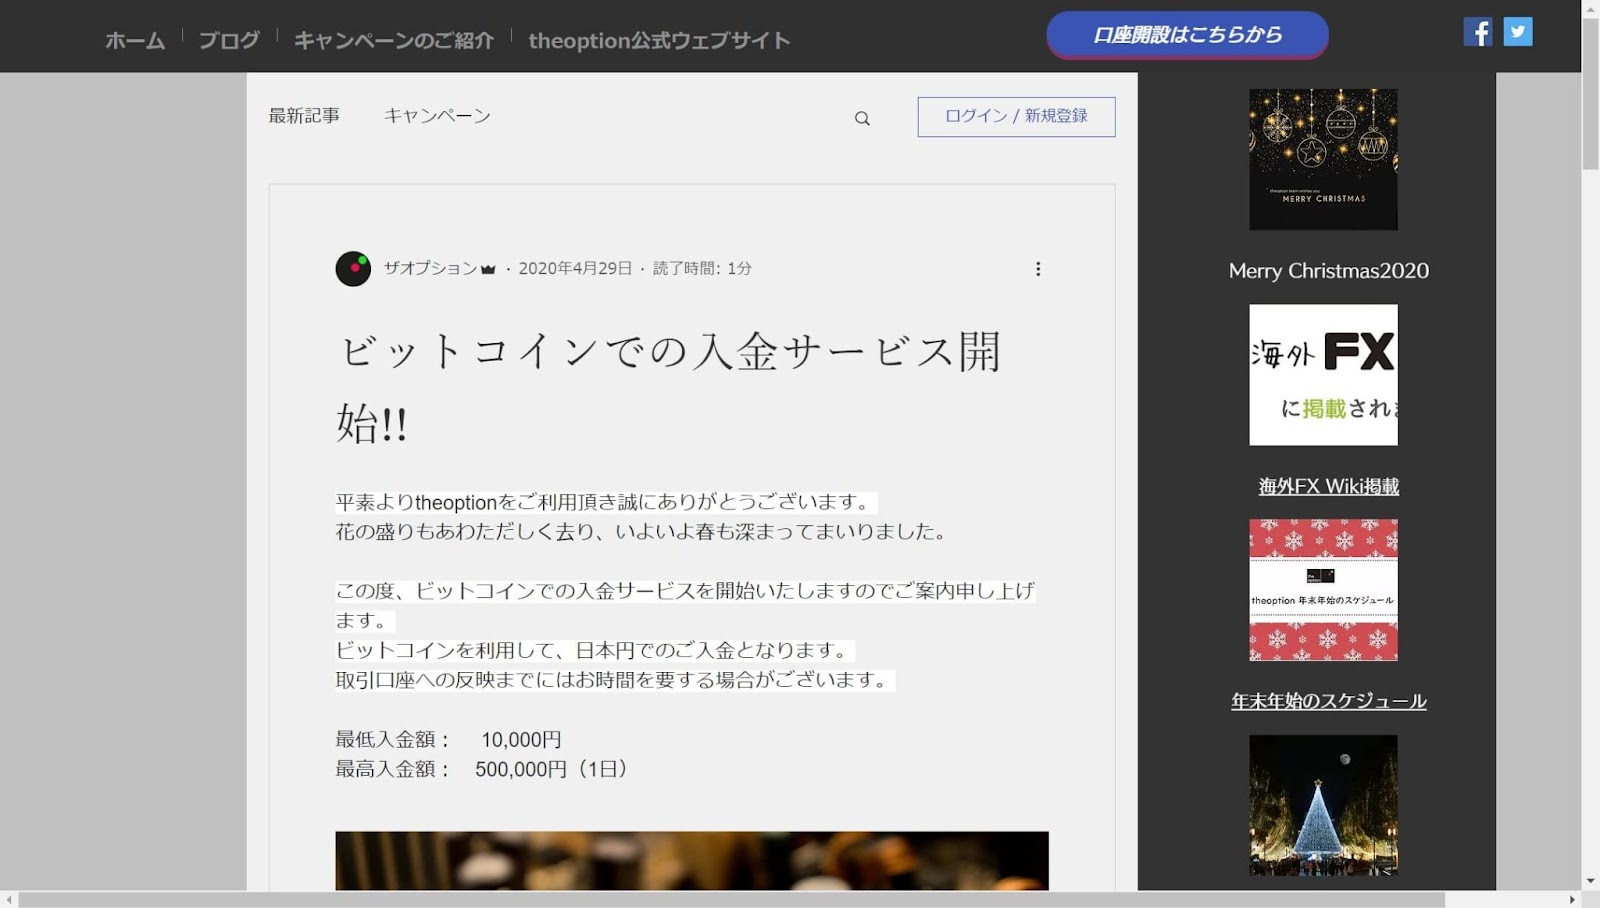The height and width of the screenshot is (908, 1600).
Task: Click the sentence starting ビットコインを利用して
Action: click(594, 651)
